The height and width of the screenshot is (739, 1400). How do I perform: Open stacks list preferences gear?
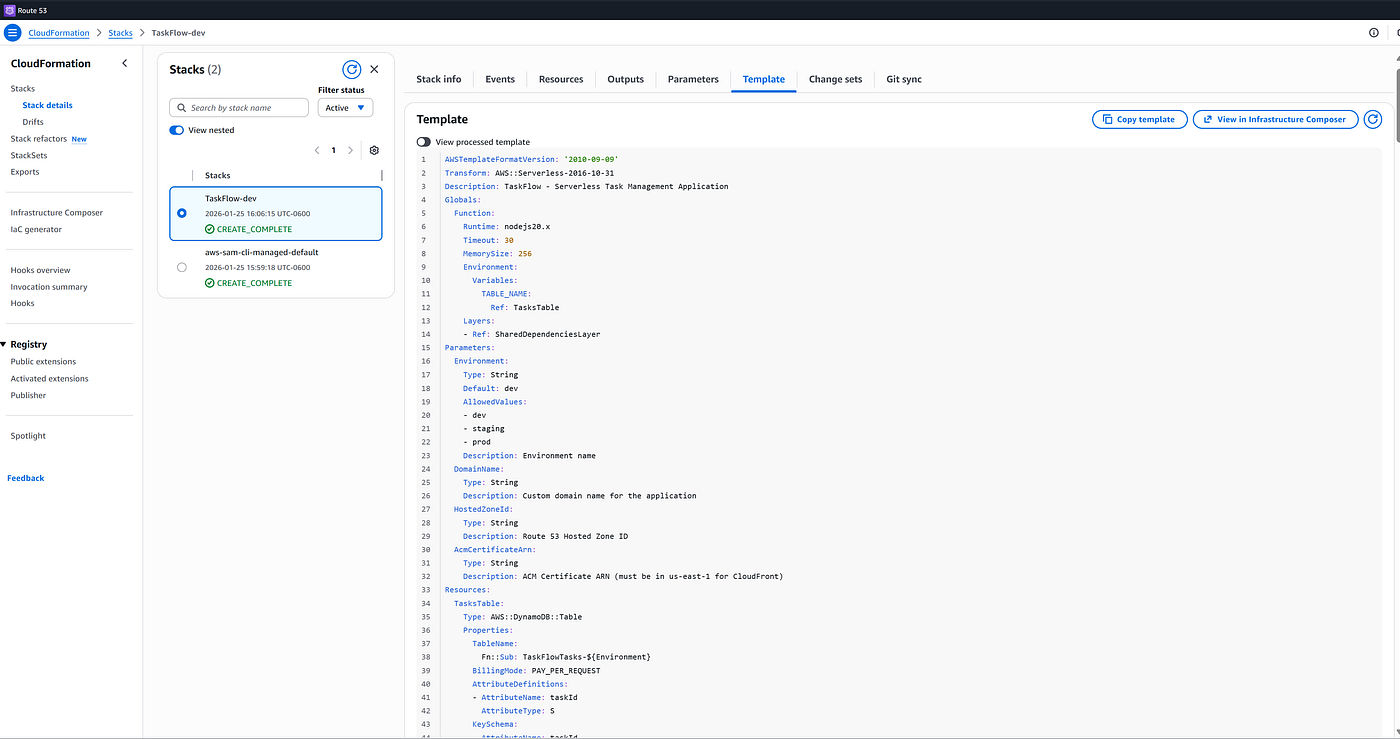click(374, 150)
